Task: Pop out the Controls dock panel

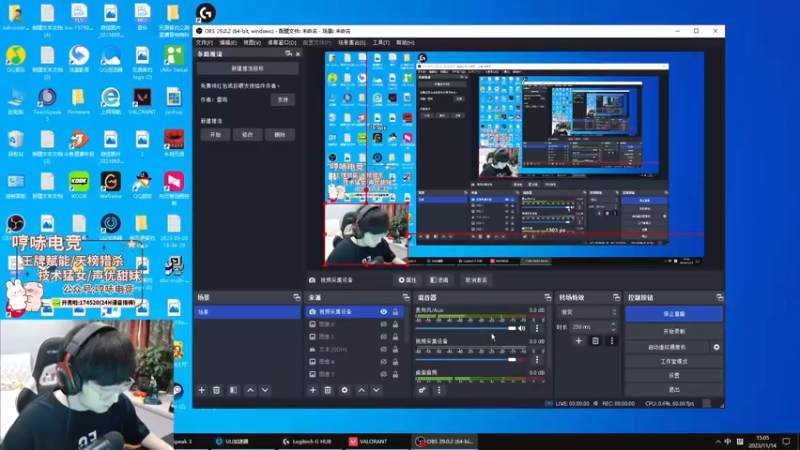Action: click(x=719, y=297)
